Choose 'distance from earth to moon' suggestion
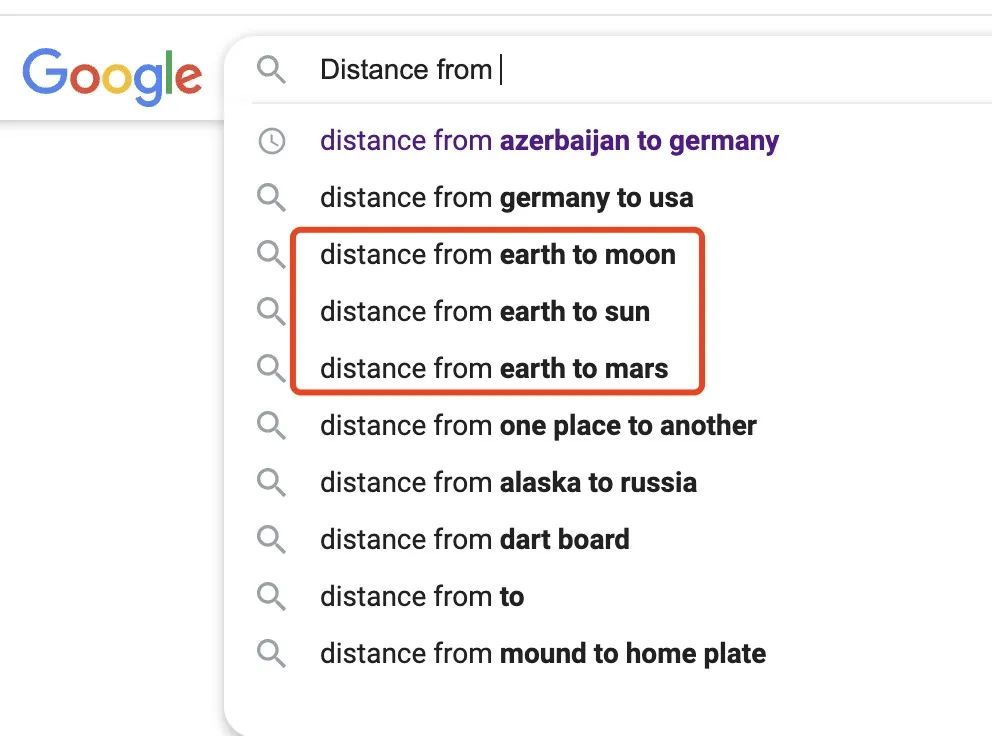The width and height of the screenshot is (992, 736). pyautogui.click(x=497, y=255)
